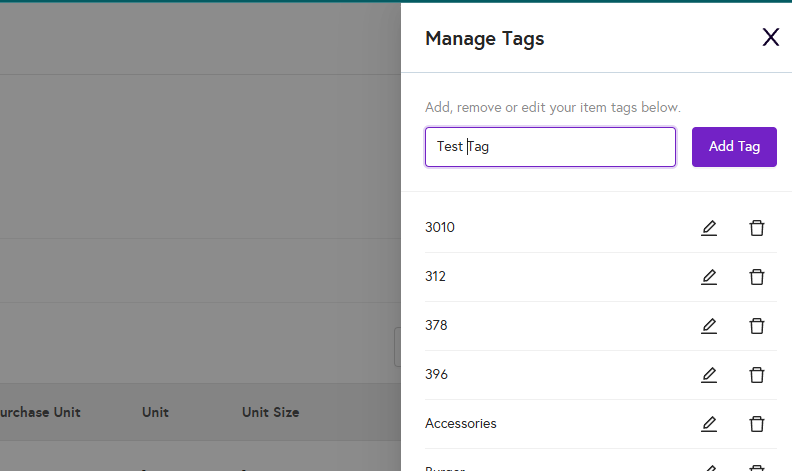Screen dimensions: 792x471
Task: Close the Manage Tags panel
Action: click(770, 38)
